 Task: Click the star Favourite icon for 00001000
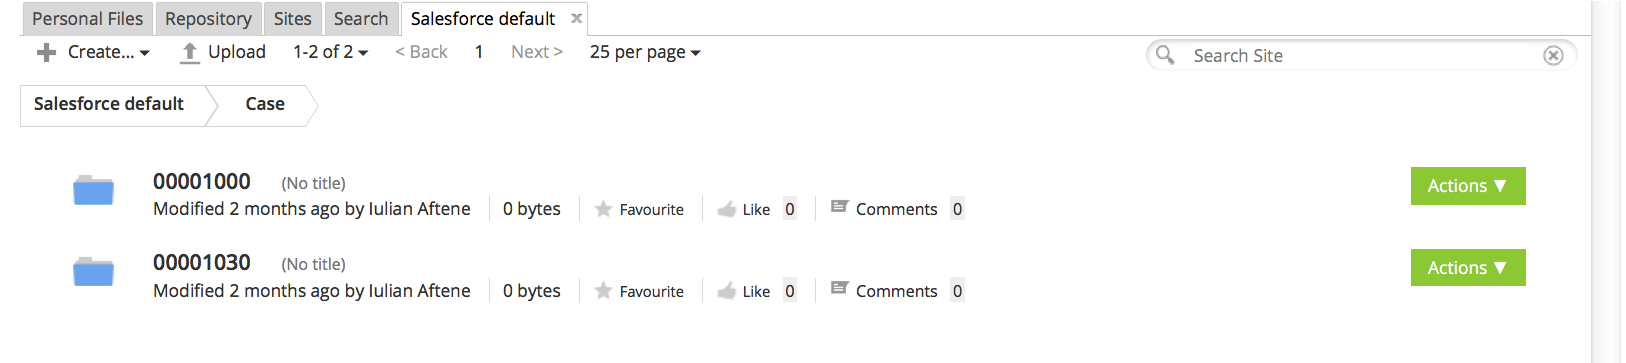603,209
